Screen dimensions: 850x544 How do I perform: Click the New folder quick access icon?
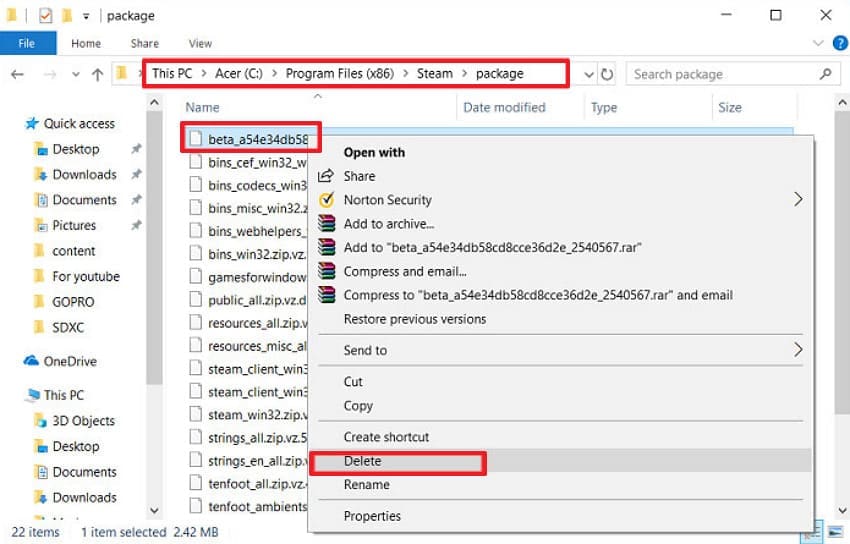(x=67, y=15)
